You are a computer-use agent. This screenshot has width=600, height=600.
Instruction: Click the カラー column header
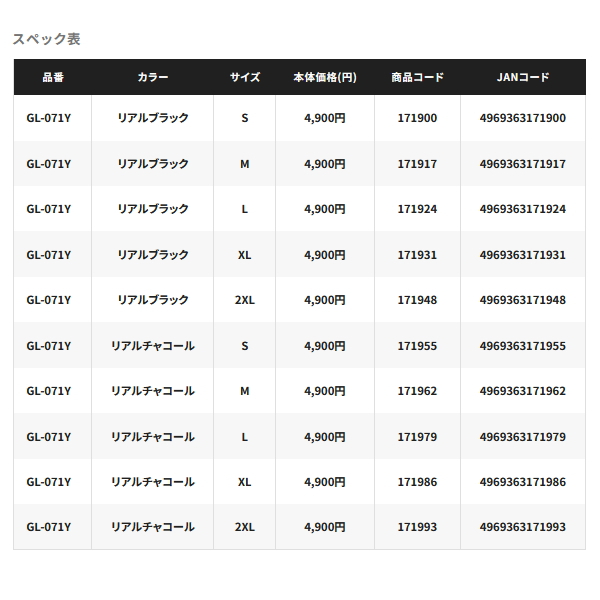click(153, 77)
